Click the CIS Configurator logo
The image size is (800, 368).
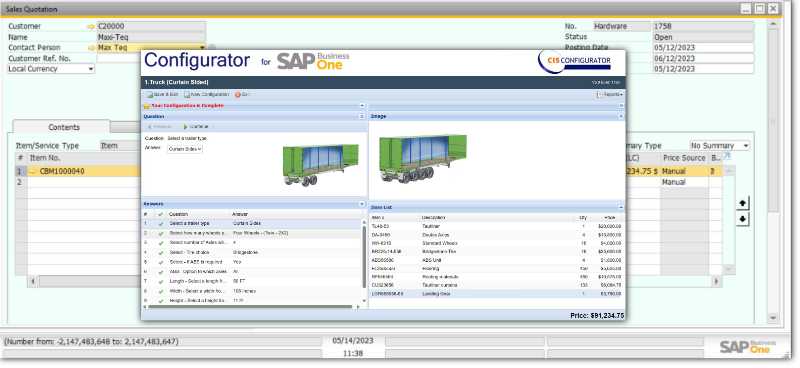(x=574, y=61)
